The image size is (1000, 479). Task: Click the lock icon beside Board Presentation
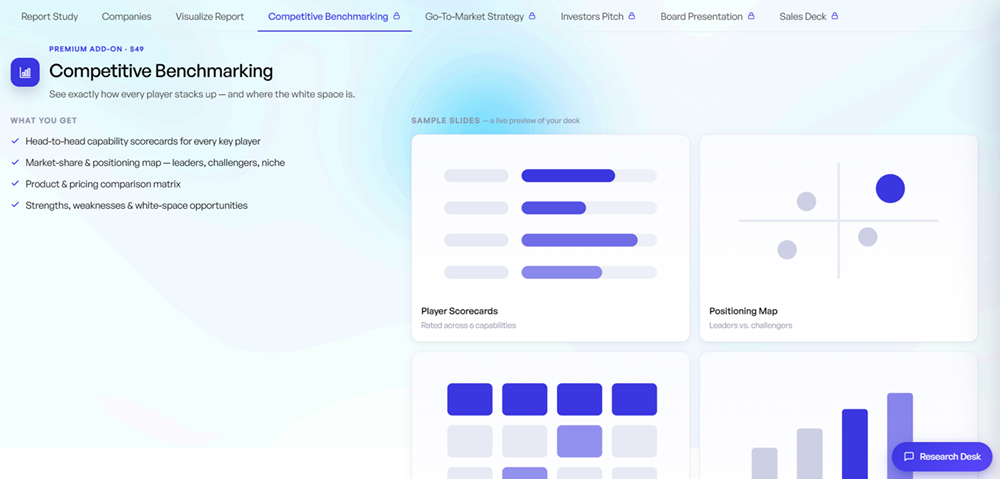point(751,16)
